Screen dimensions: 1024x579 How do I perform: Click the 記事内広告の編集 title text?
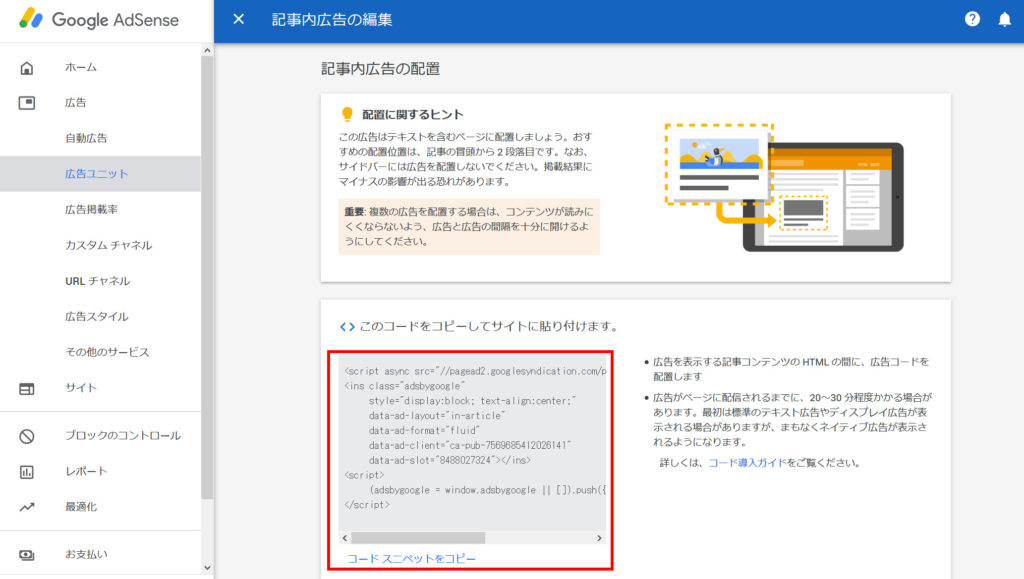pyautogui.click(x=332, y=20)
